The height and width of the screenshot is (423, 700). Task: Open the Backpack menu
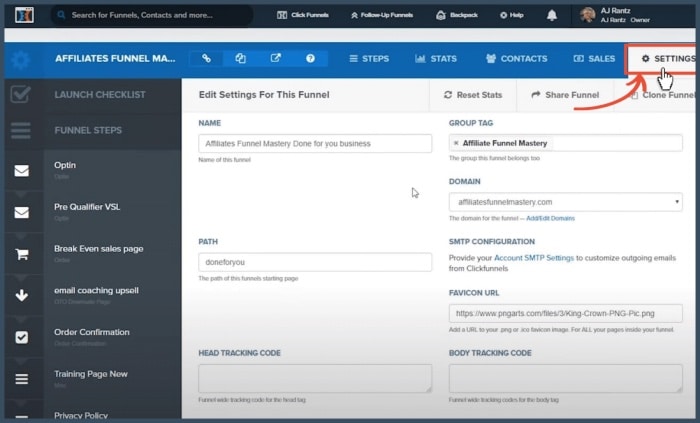pyautogui.click(x=457, y=15)
